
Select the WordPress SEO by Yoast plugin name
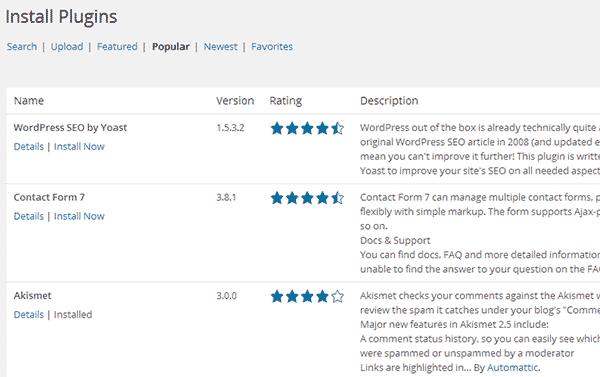(x=70, y=127)
